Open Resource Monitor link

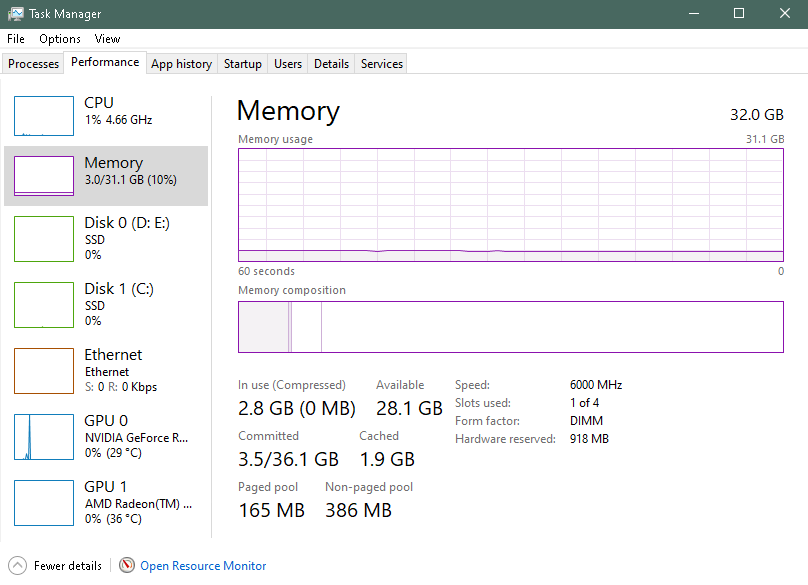(x=203, y=566)
